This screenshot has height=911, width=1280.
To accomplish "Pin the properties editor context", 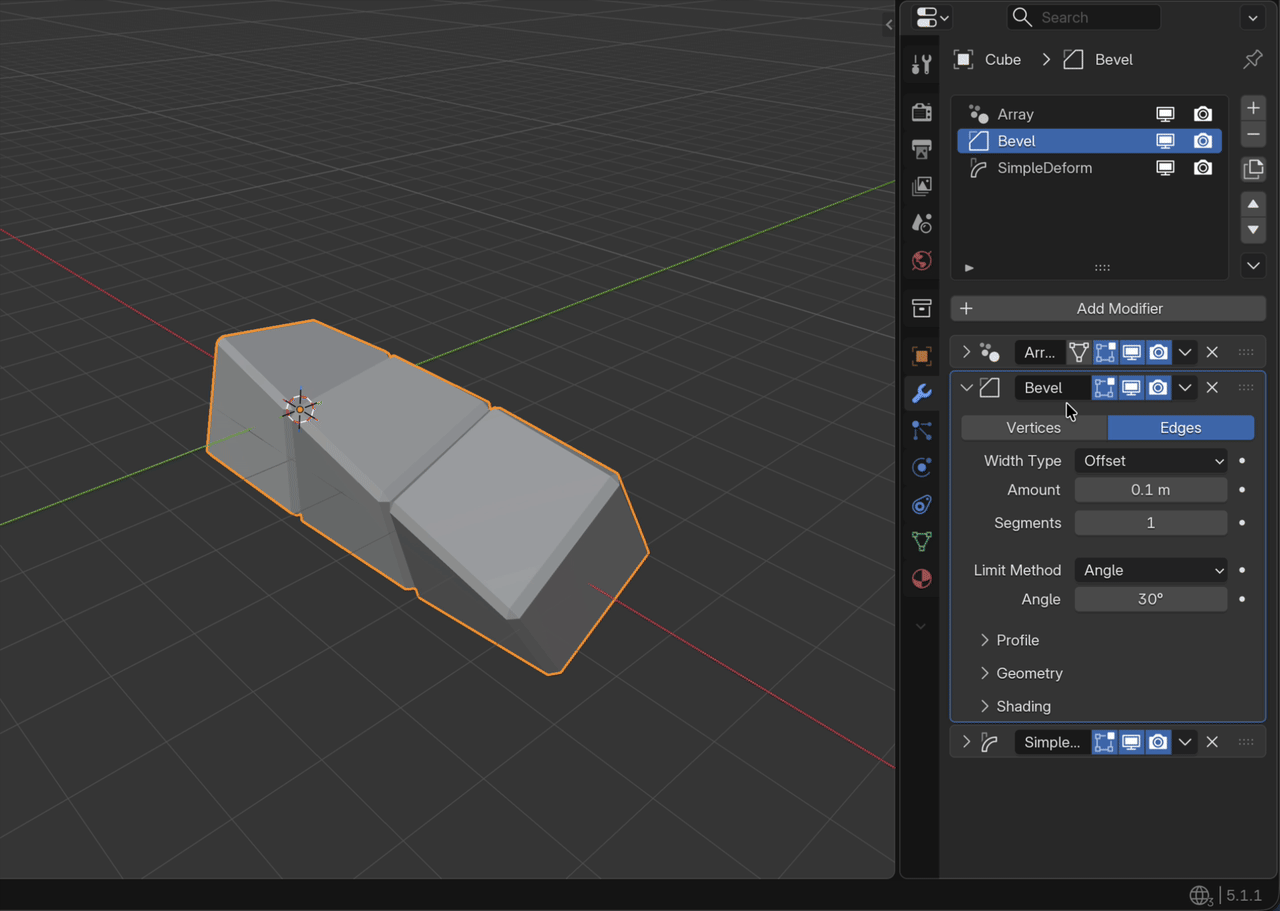I will click(x=1252, y=60).
